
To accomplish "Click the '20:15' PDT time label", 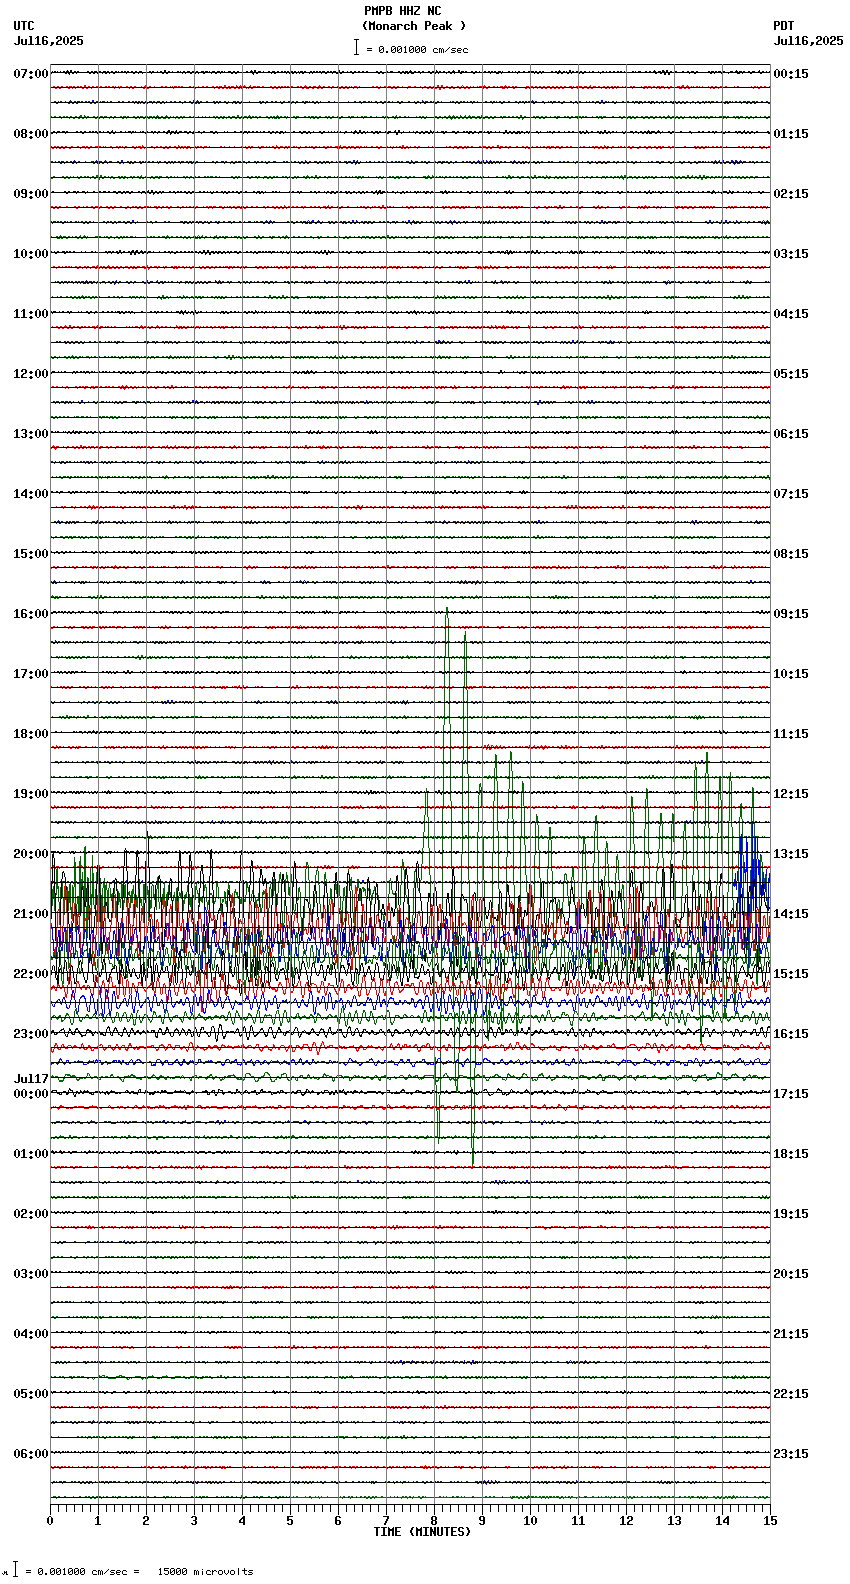I will [x=791, y=1274].
